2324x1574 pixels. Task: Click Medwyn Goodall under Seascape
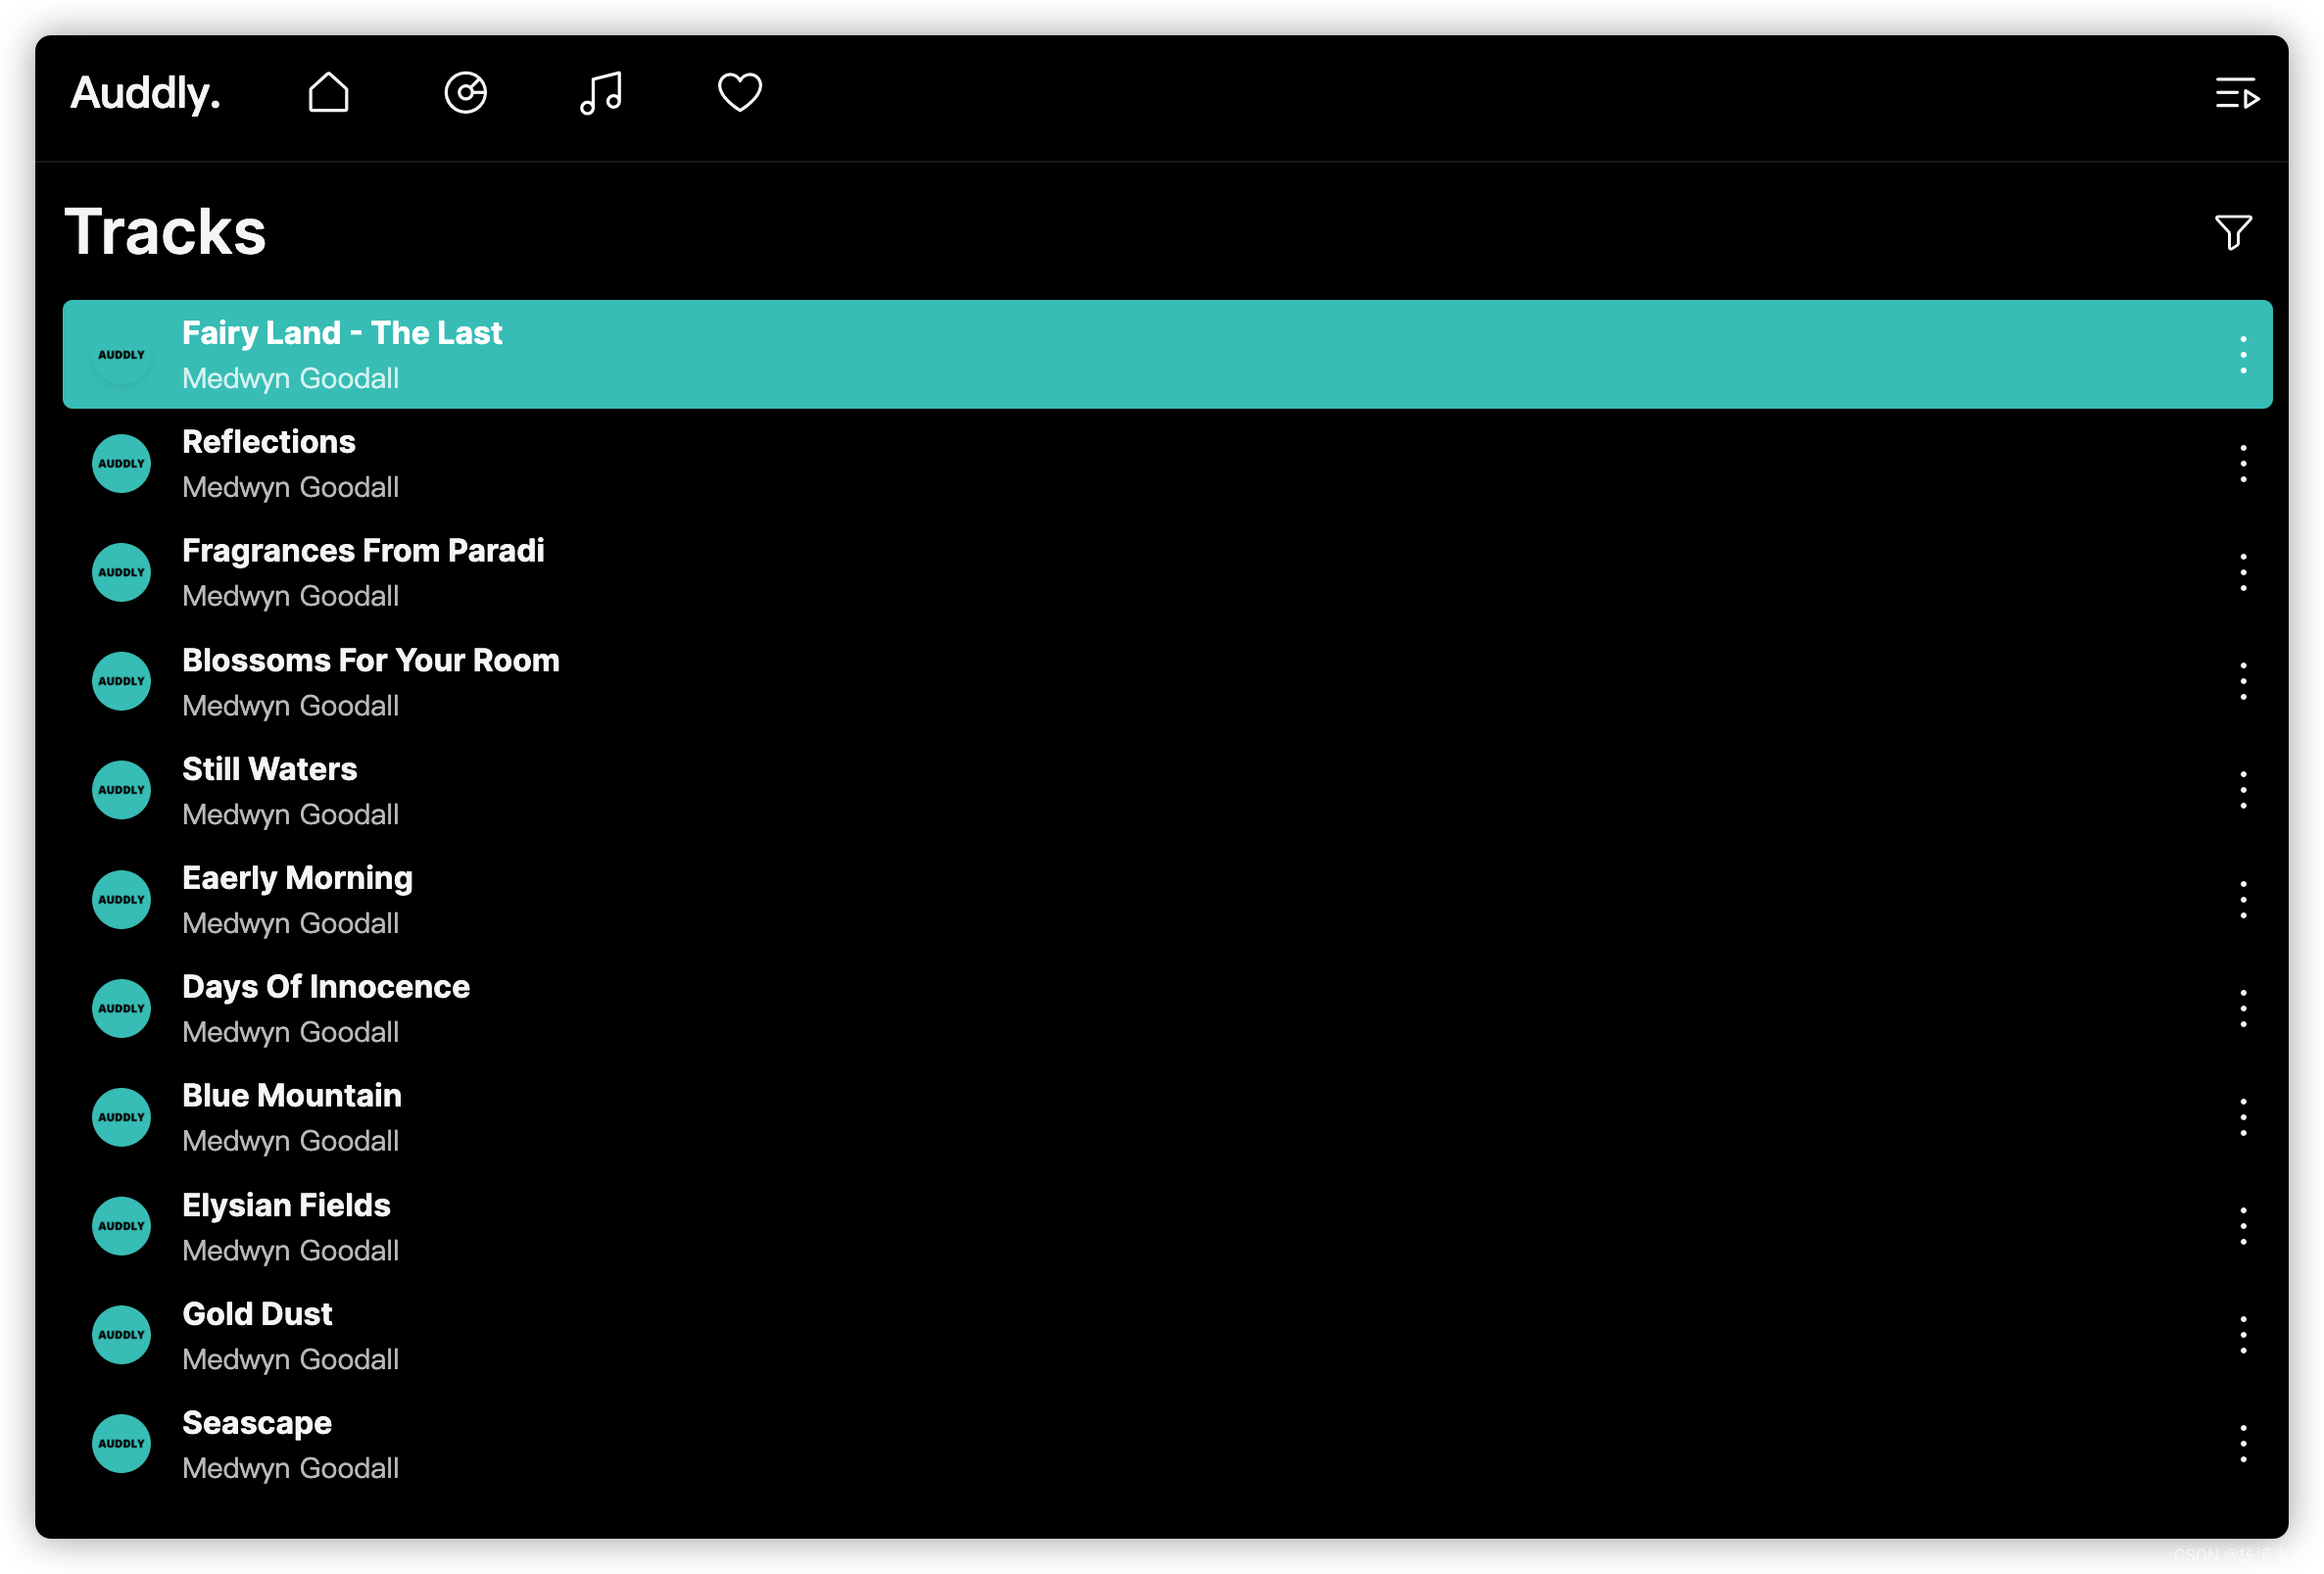pos(291,1469)
